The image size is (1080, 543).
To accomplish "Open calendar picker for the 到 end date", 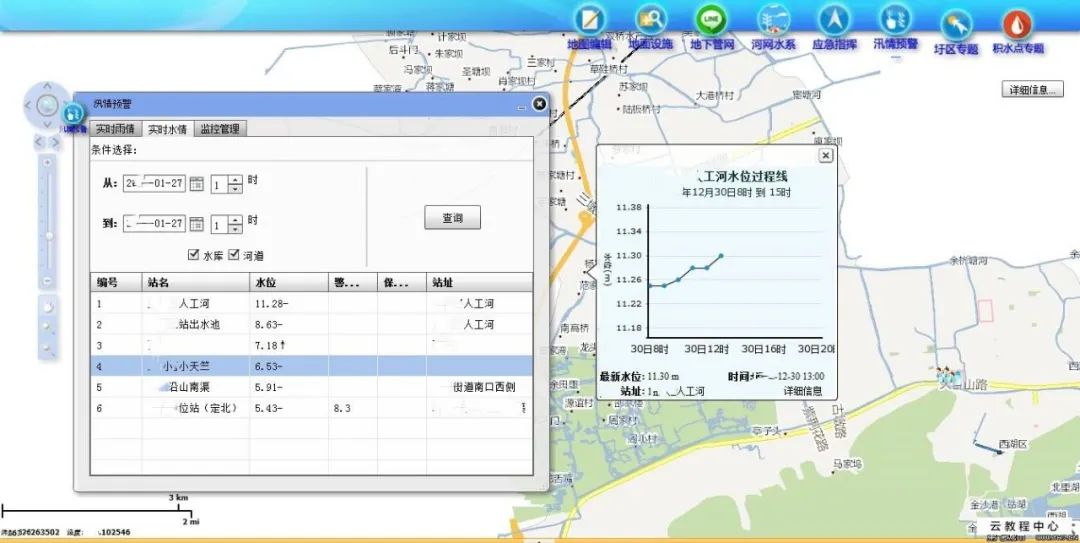I will click(197, 224).
